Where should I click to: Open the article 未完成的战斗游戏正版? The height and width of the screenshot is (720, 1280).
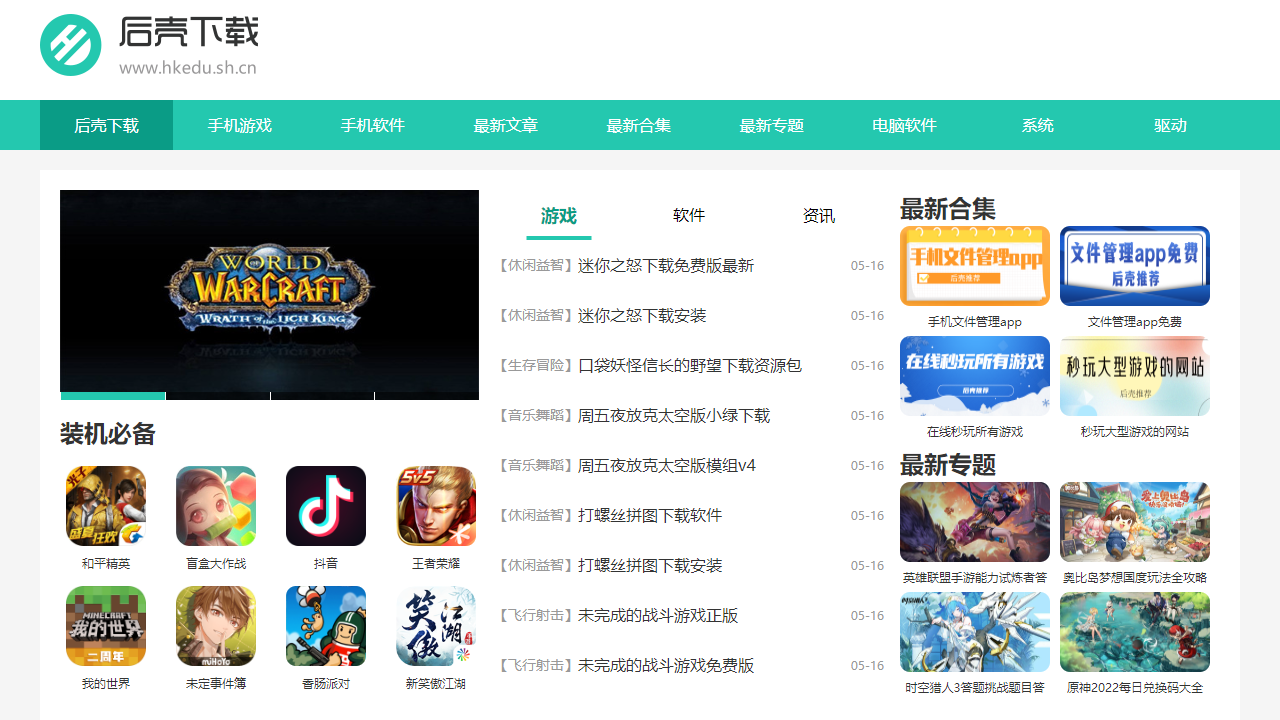658,616
